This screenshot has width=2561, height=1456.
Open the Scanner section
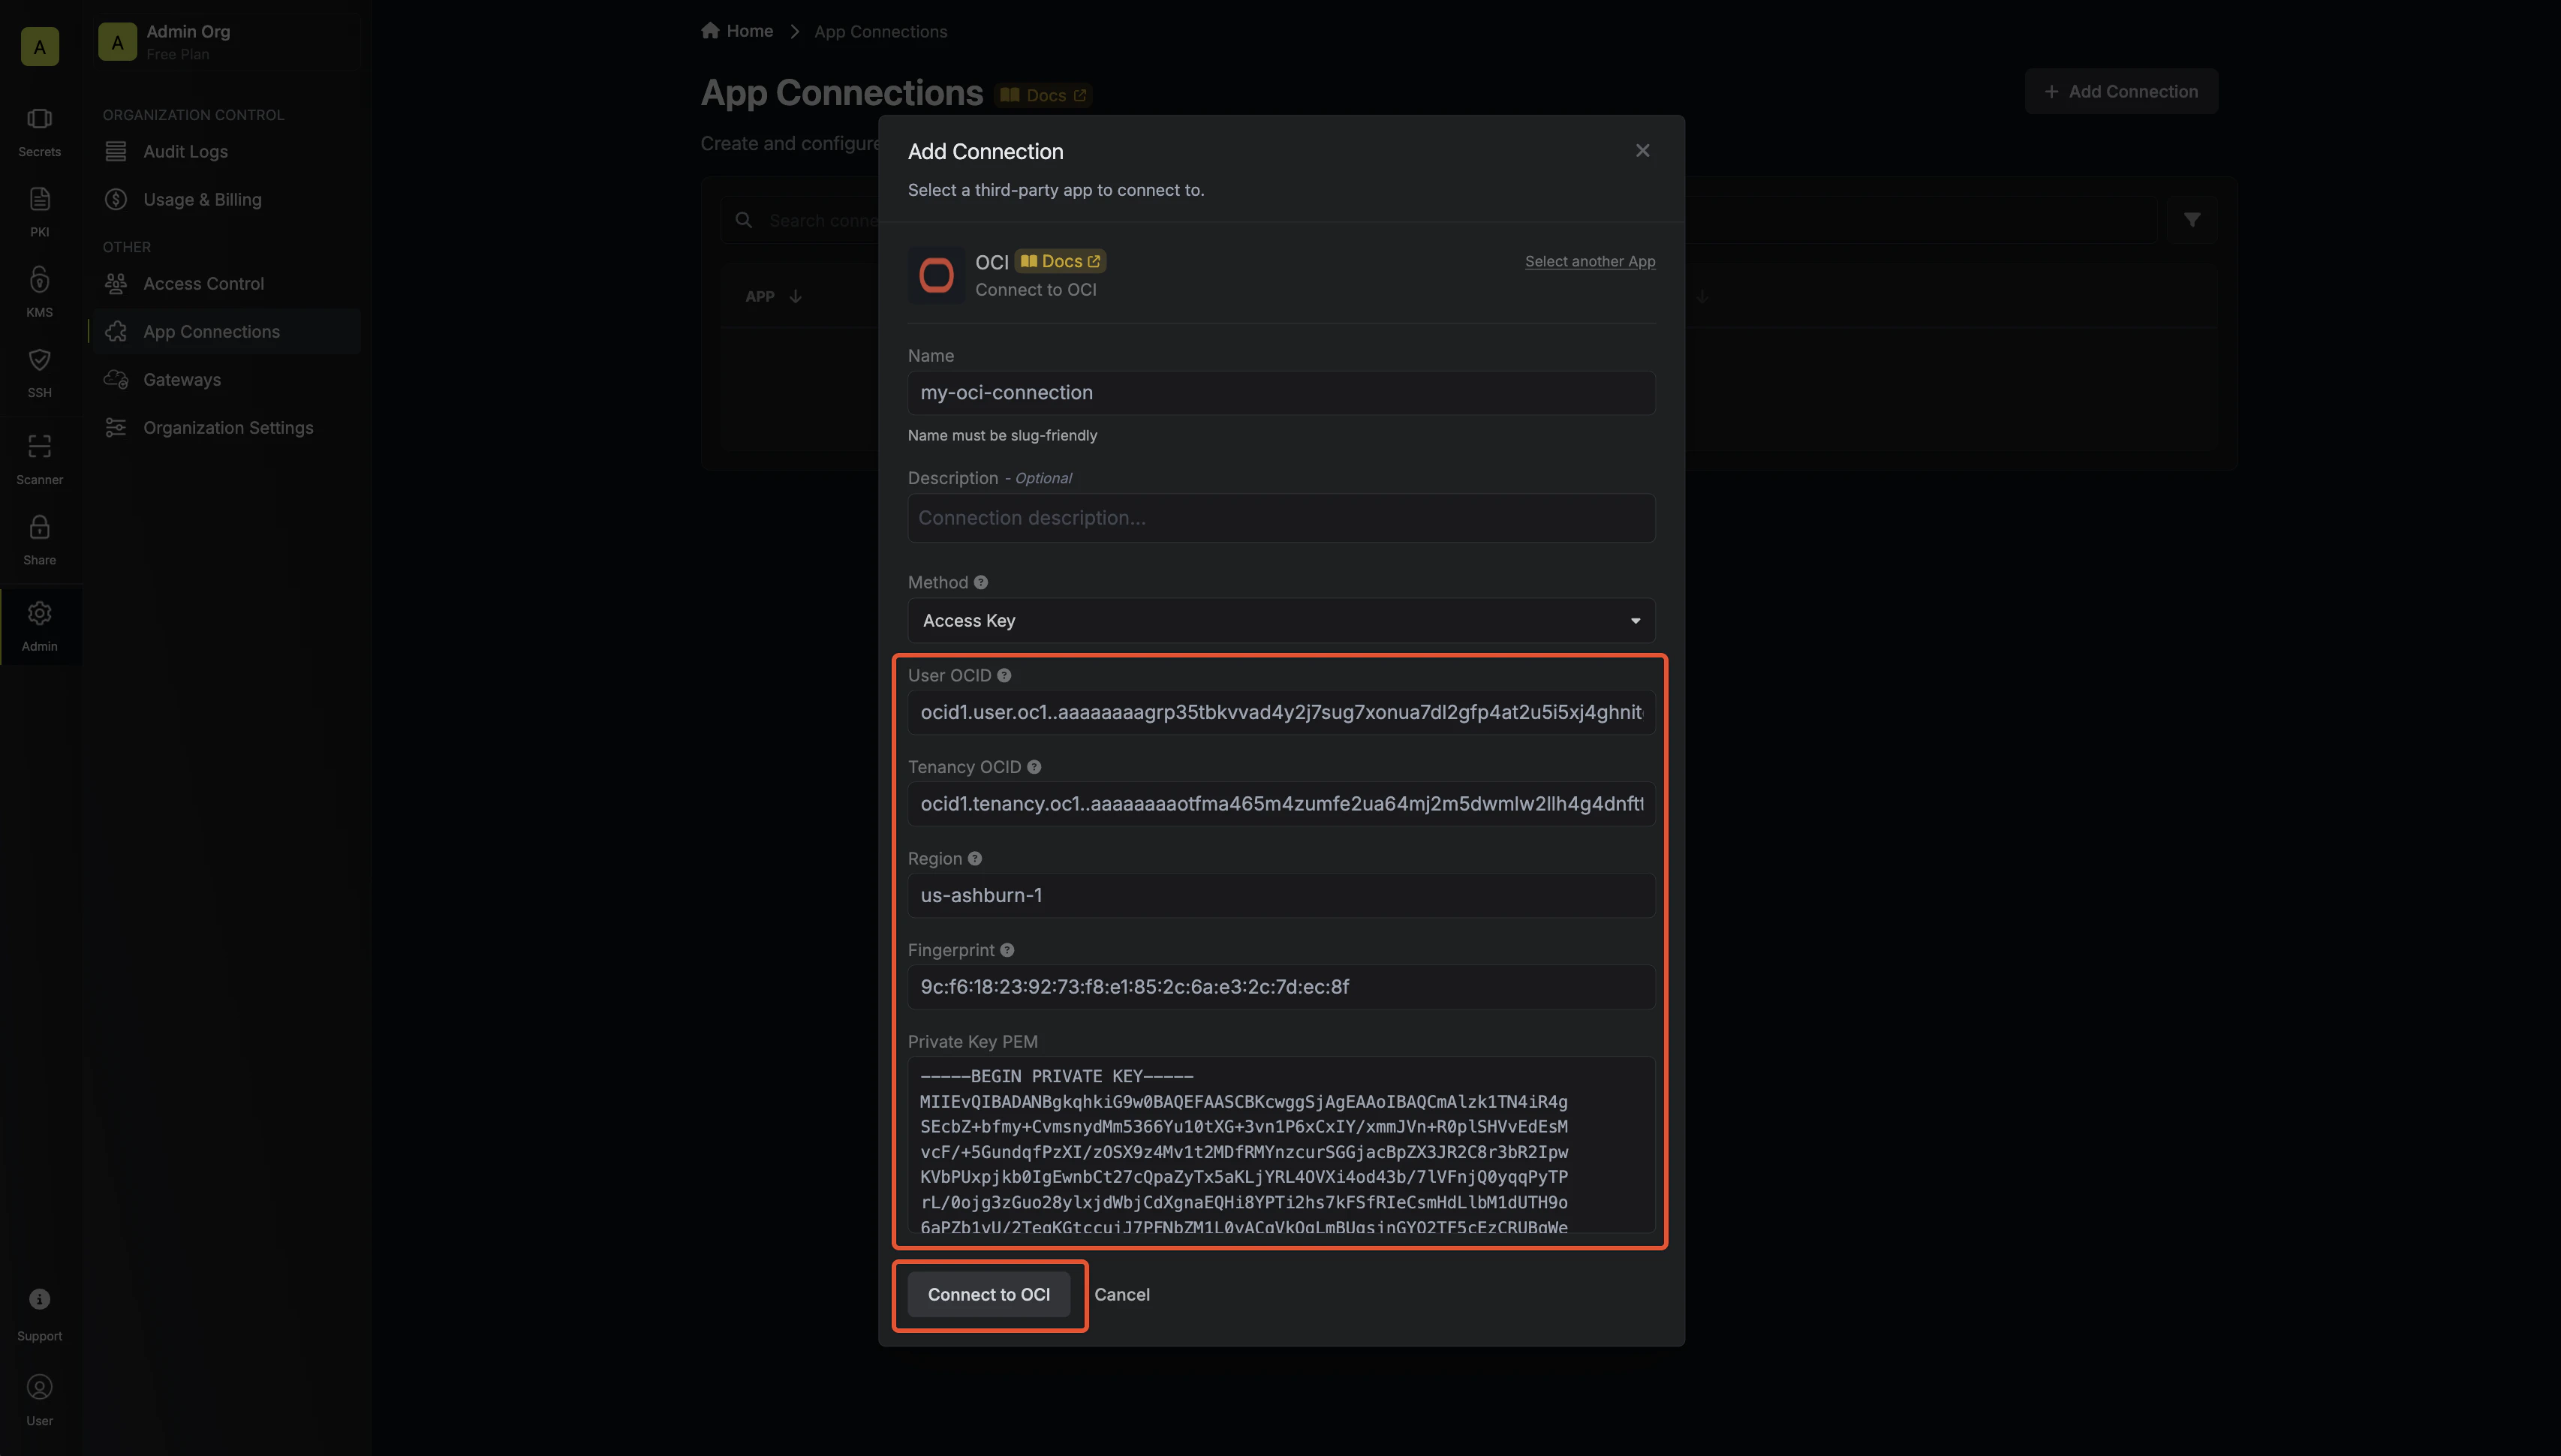pyautogui.click(x=39, y=459)
